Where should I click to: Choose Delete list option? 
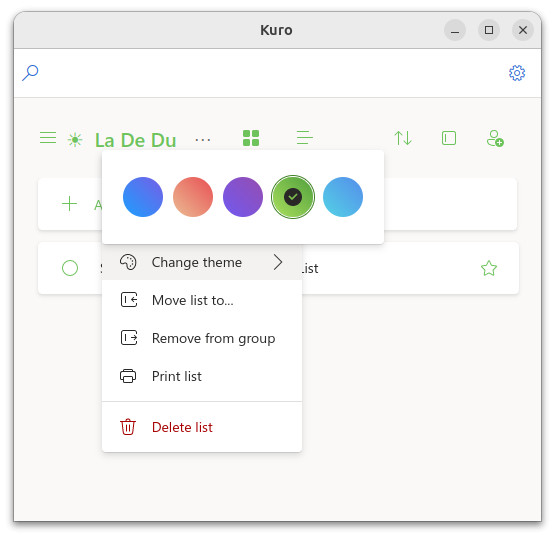(x=202, y=427)
